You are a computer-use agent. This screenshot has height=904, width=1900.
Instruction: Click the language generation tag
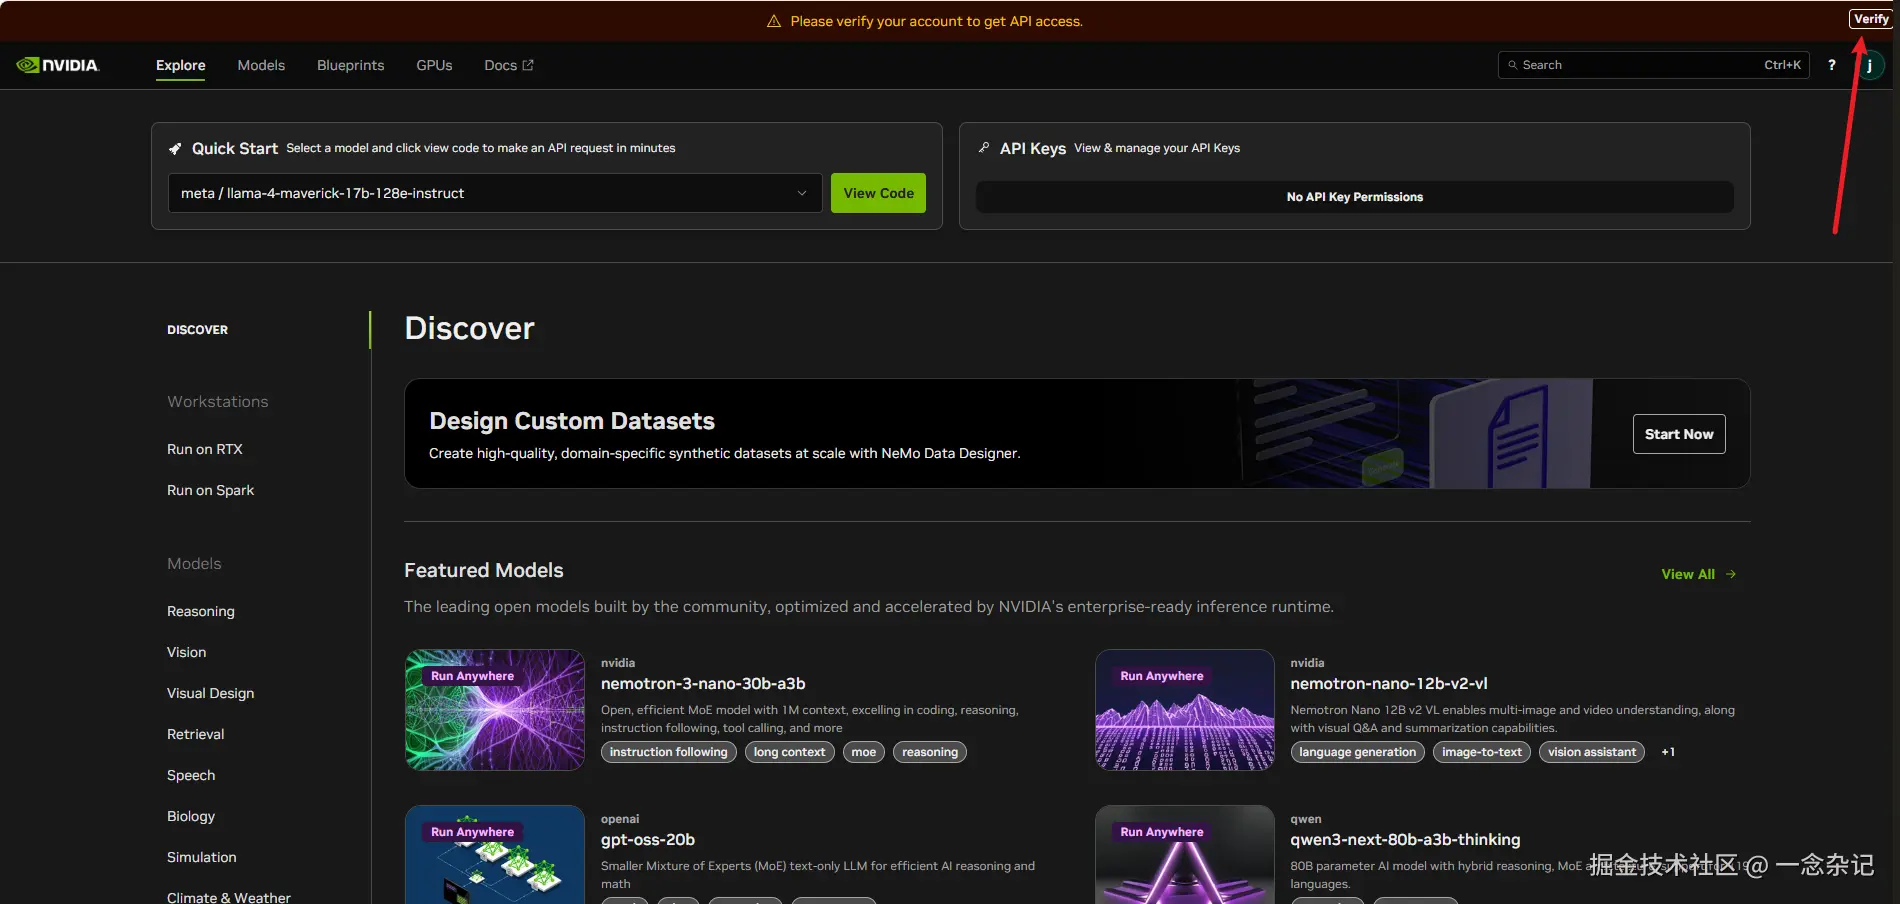pyautogui.click(x=1358, y=752)
